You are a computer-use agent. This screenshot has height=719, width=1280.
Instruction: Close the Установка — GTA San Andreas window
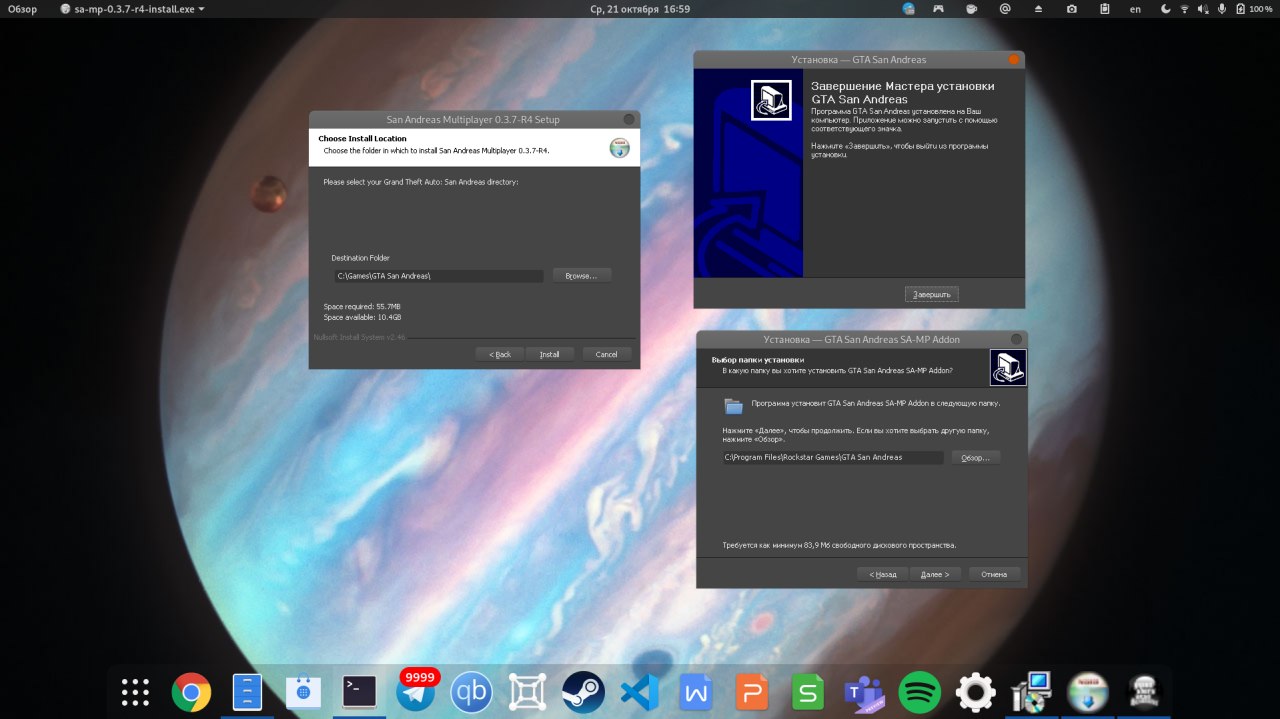tap(1014, 60)
